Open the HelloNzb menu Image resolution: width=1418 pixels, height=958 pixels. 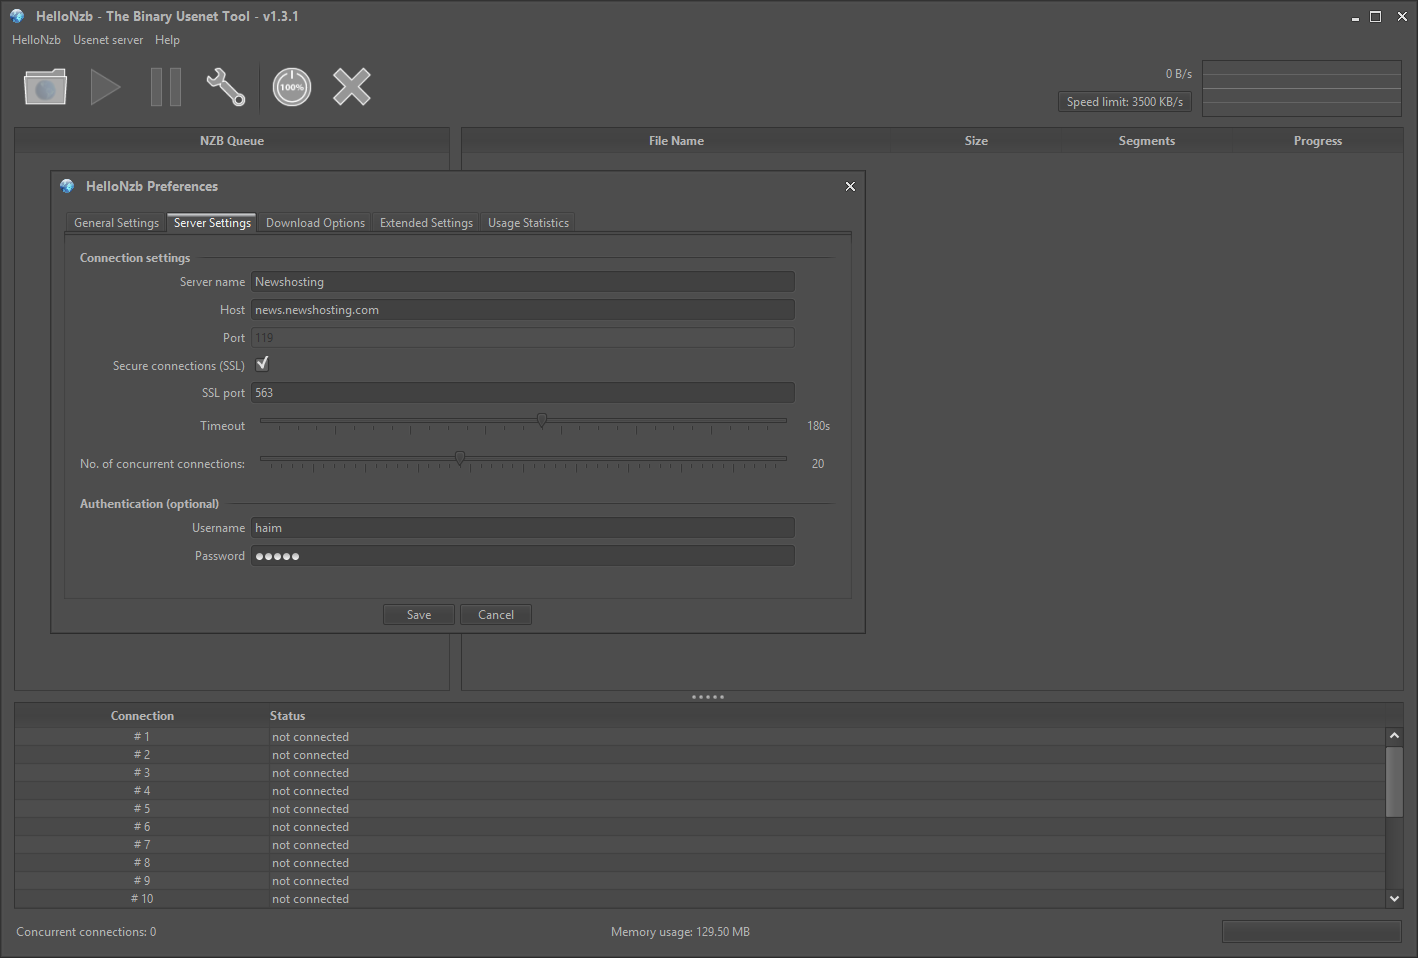point(36,40)
